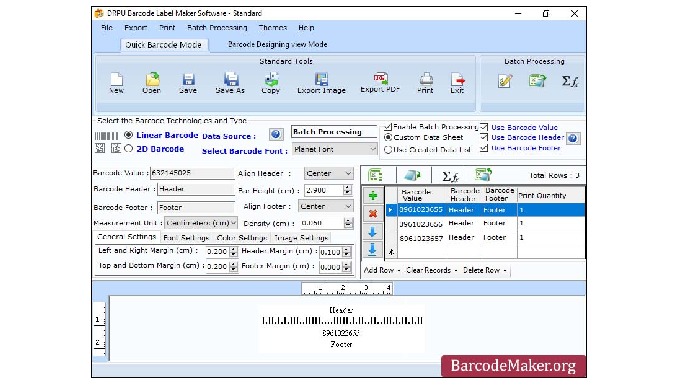Click the Batch Processing sigma formula icon
Viewport: 680px width, 390px height.
coord(569,81)
